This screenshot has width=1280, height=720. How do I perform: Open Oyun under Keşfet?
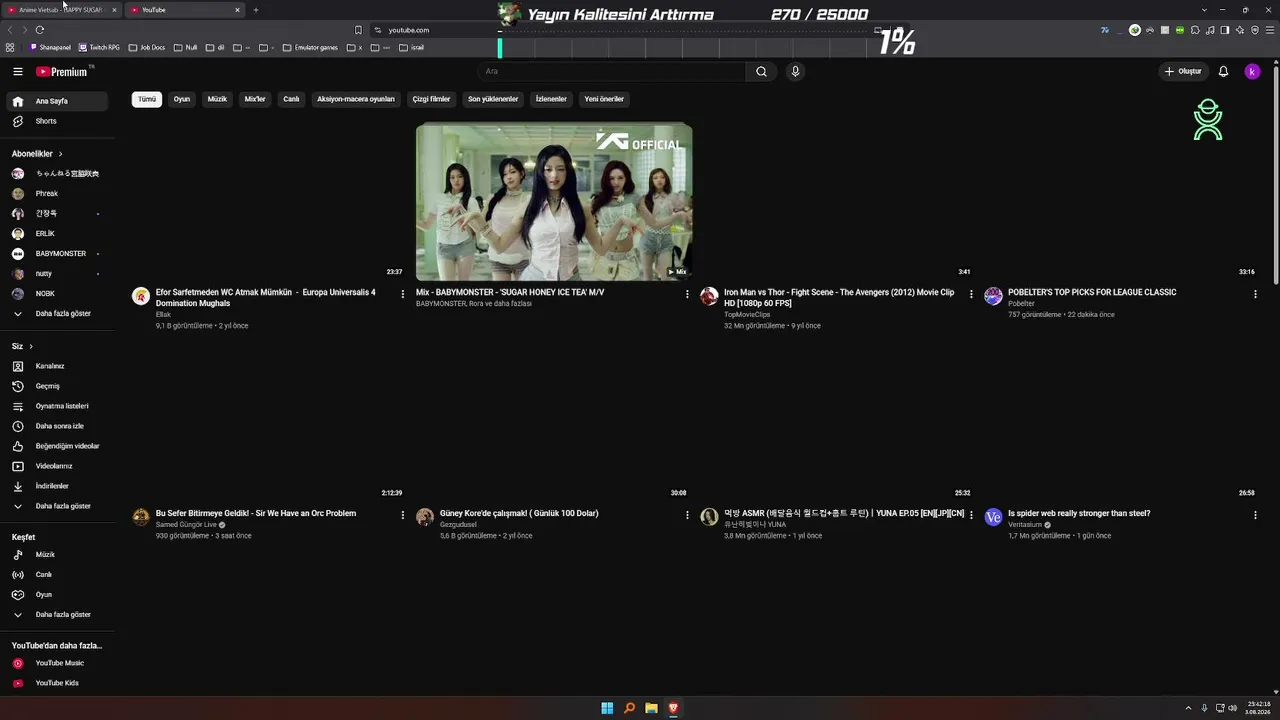[58, 594]
